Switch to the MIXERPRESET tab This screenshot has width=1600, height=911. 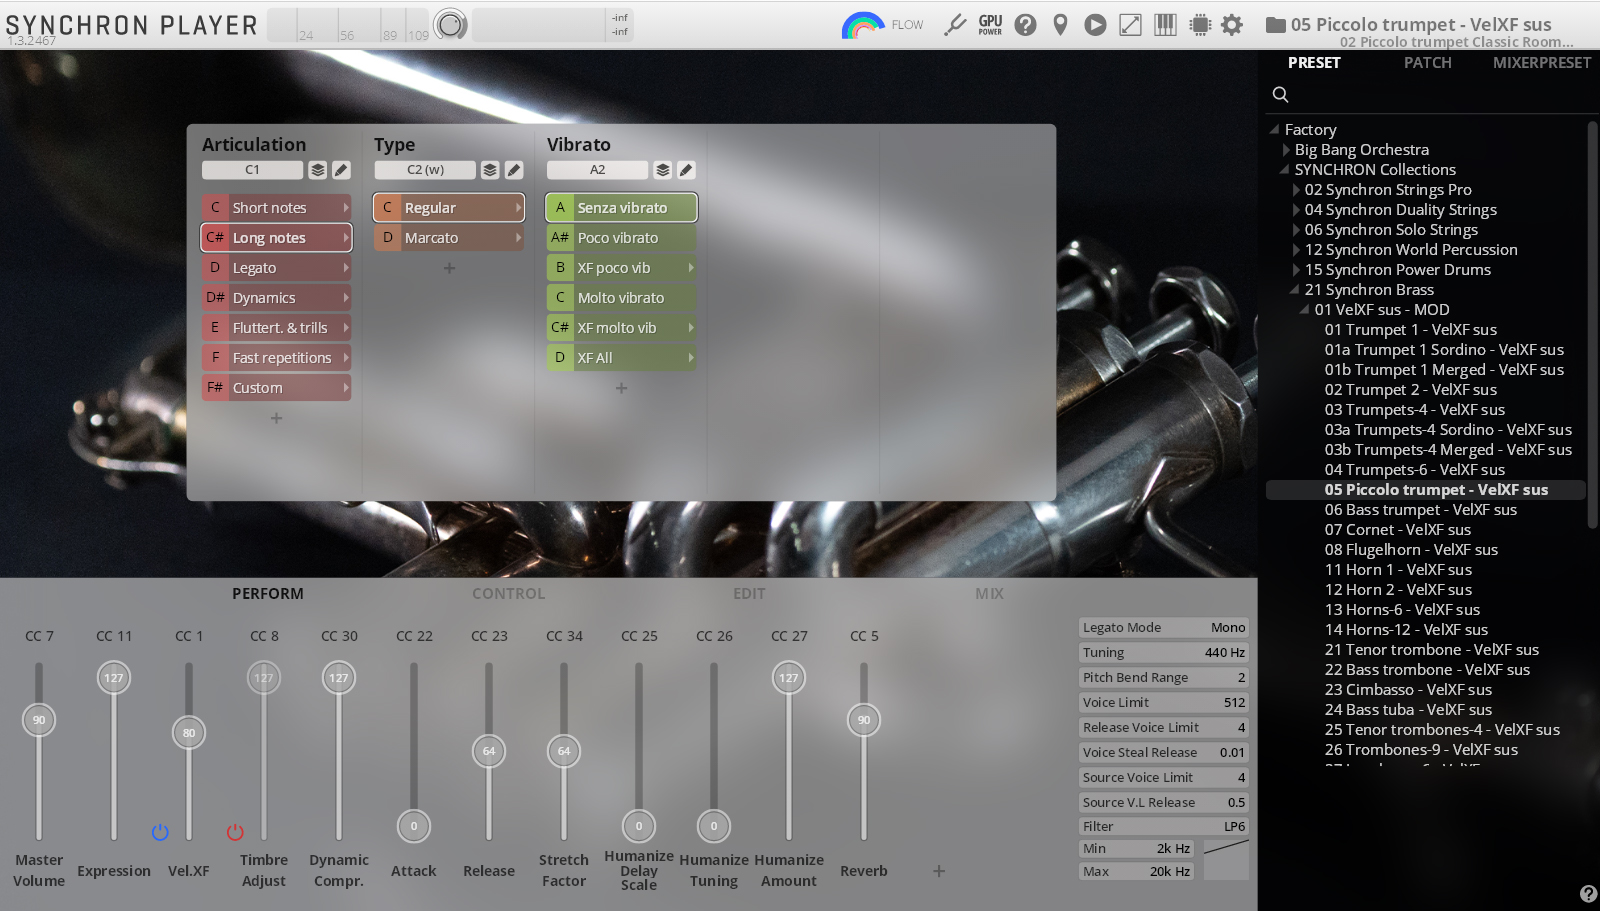[1541, 62]
